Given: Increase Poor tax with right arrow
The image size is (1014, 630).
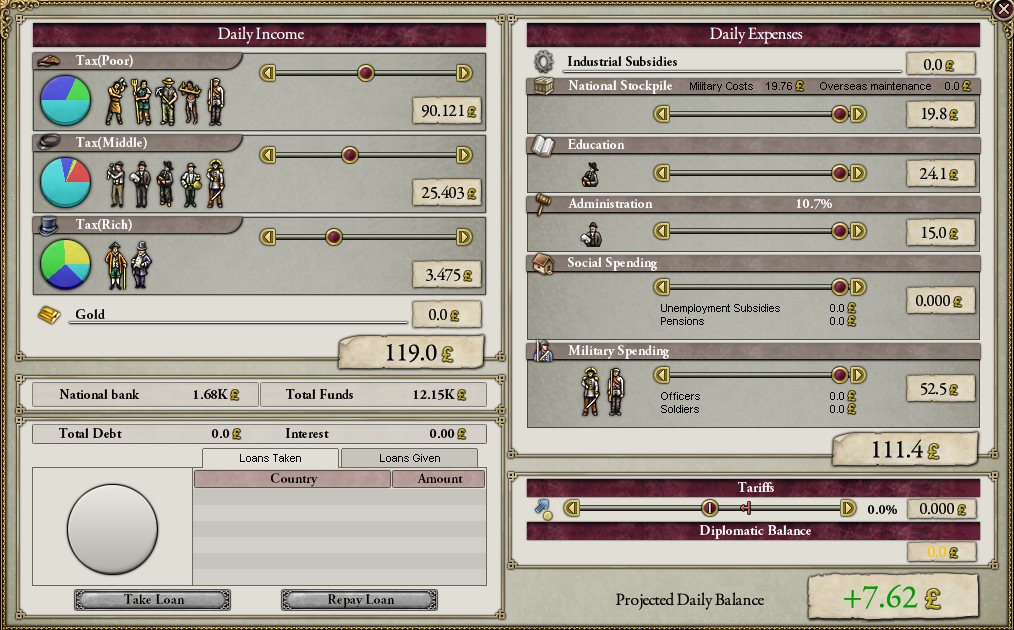Looking at the screenshot, I should coord(464,73).
